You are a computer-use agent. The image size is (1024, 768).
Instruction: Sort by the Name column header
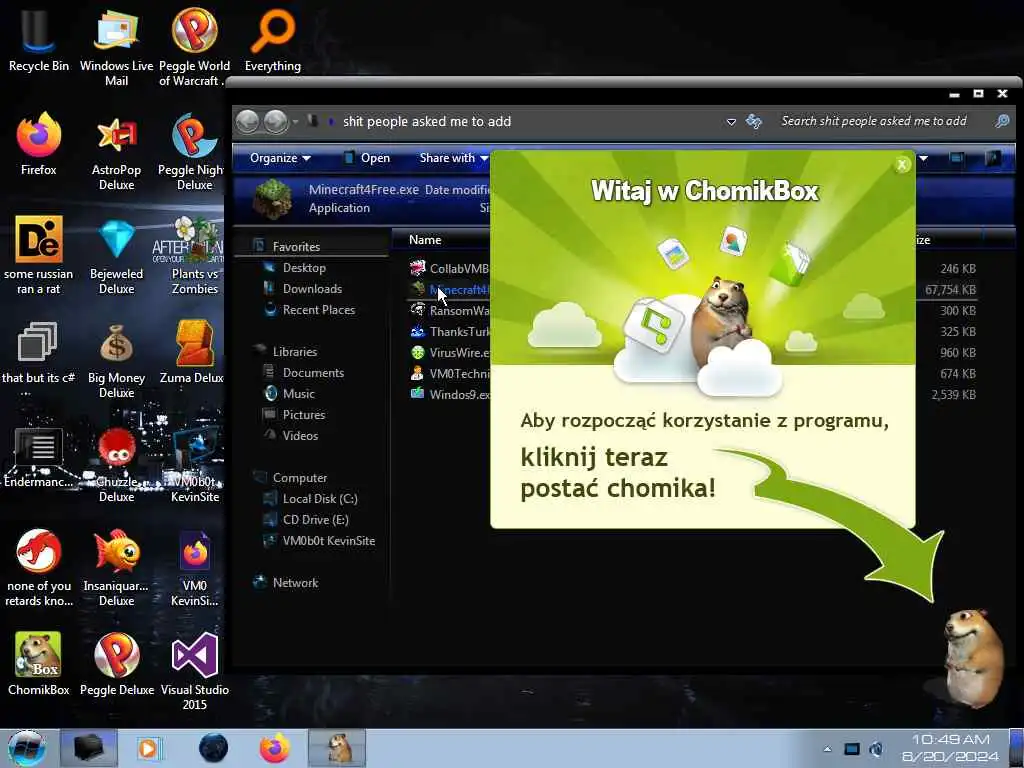[425, 240]
